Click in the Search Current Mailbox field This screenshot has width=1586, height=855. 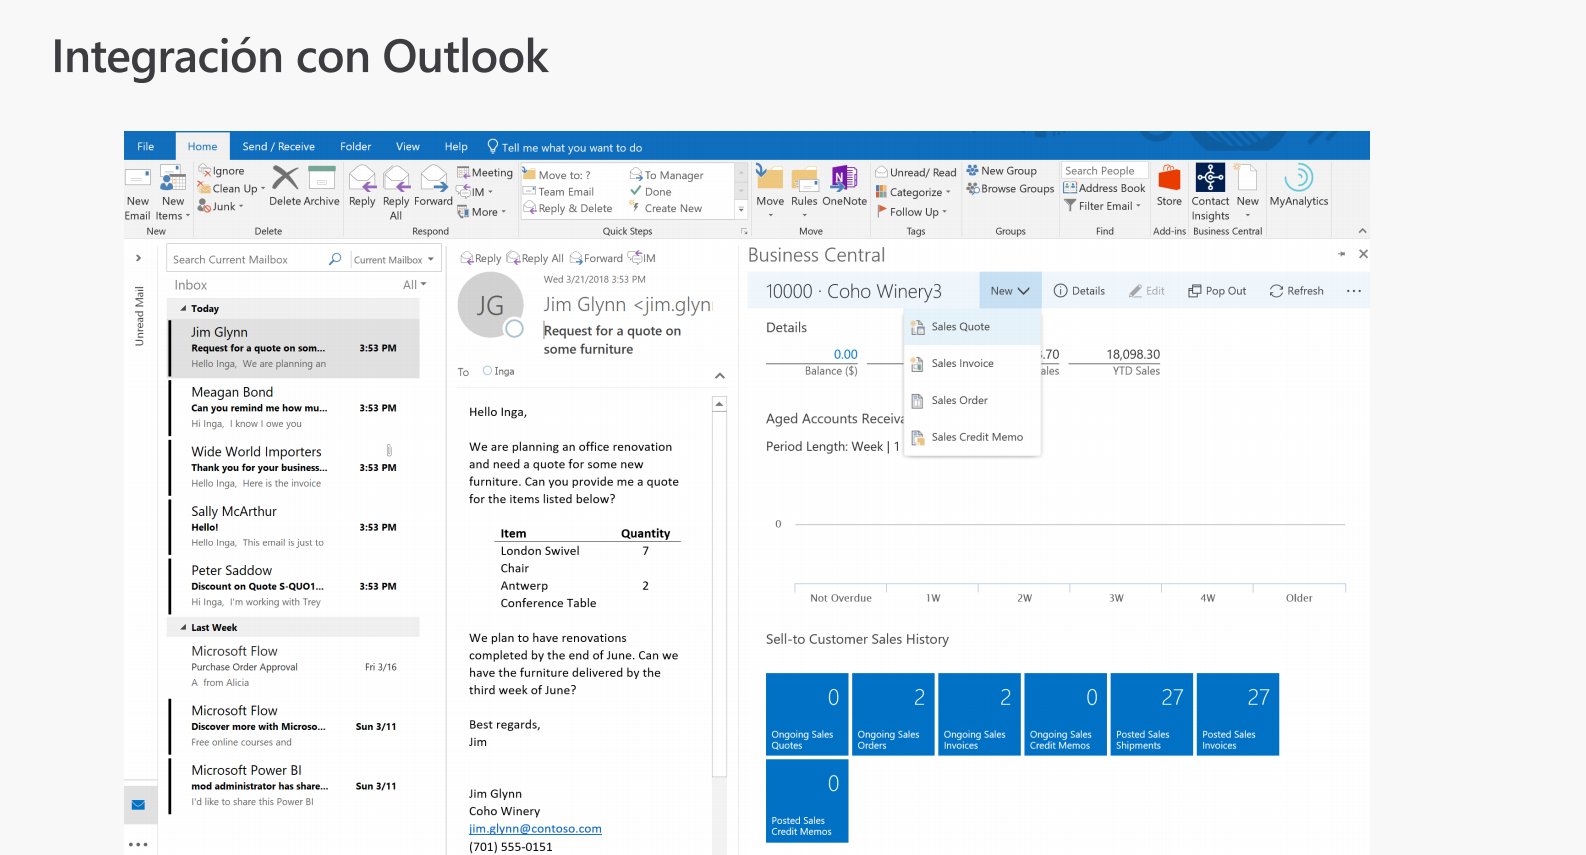click(x=248, y=259)
